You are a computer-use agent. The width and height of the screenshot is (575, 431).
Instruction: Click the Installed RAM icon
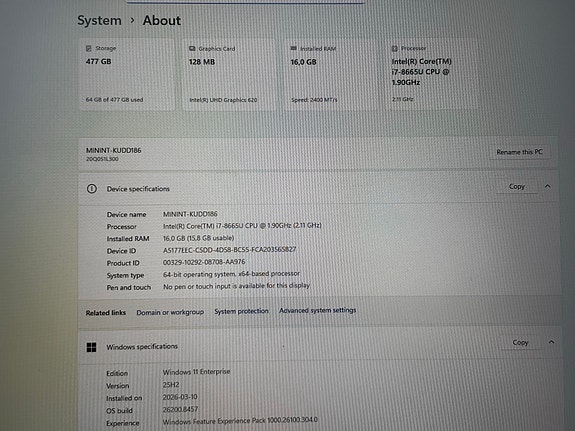[x=293, y=48]
